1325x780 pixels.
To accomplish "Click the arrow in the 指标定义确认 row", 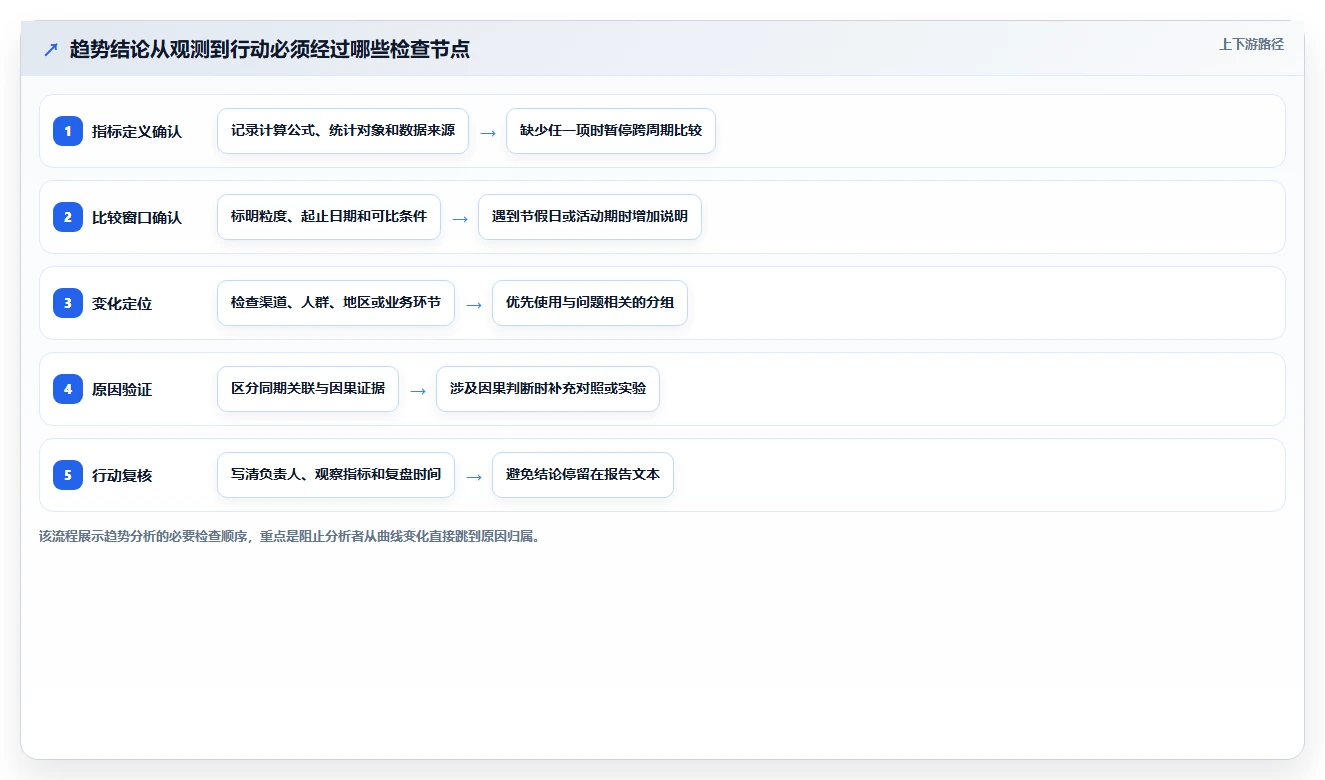I will point(488,132).
